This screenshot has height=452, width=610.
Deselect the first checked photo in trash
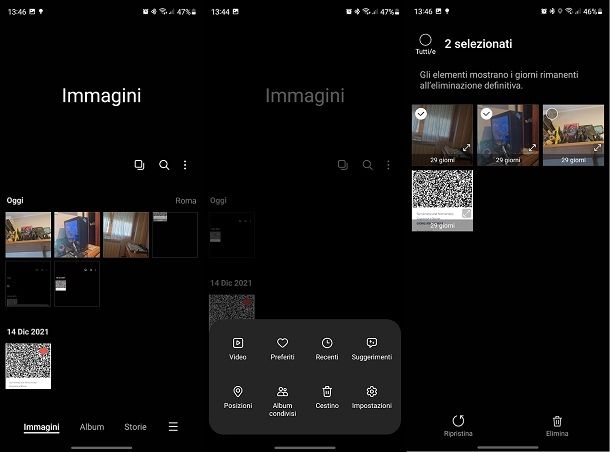(x=422, y=114)
